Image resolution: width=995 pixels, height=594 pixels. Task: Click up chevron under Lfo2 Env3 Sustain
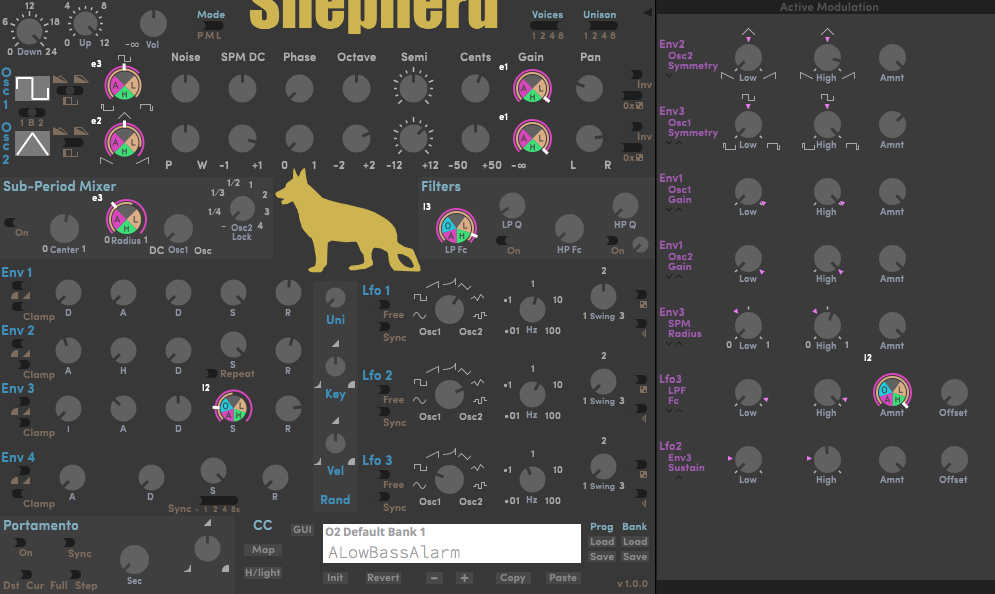[x=678, y=477]
